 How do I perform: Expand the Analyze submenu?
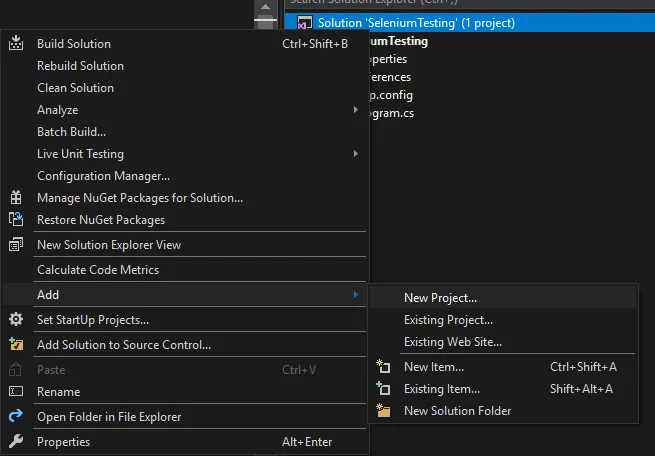[x=355, y=110]
